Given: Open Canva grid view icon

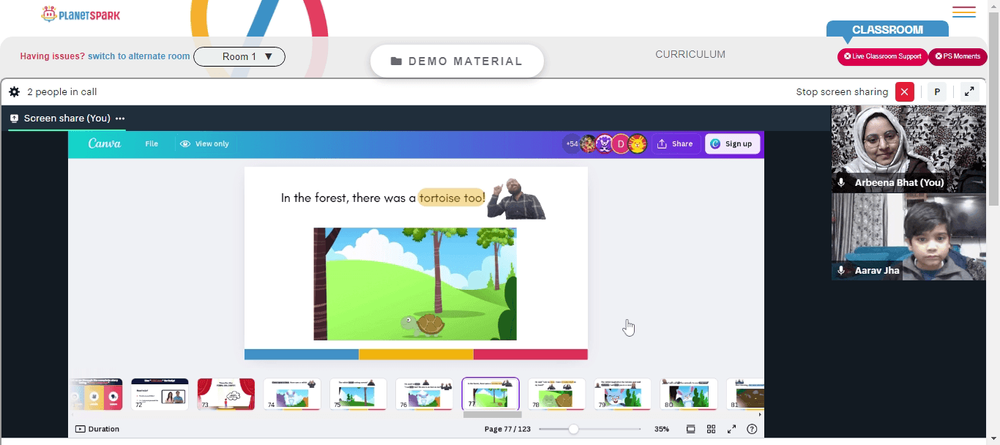Looking at the screenshot, I should pyautogui.click(x=711, y=429).
